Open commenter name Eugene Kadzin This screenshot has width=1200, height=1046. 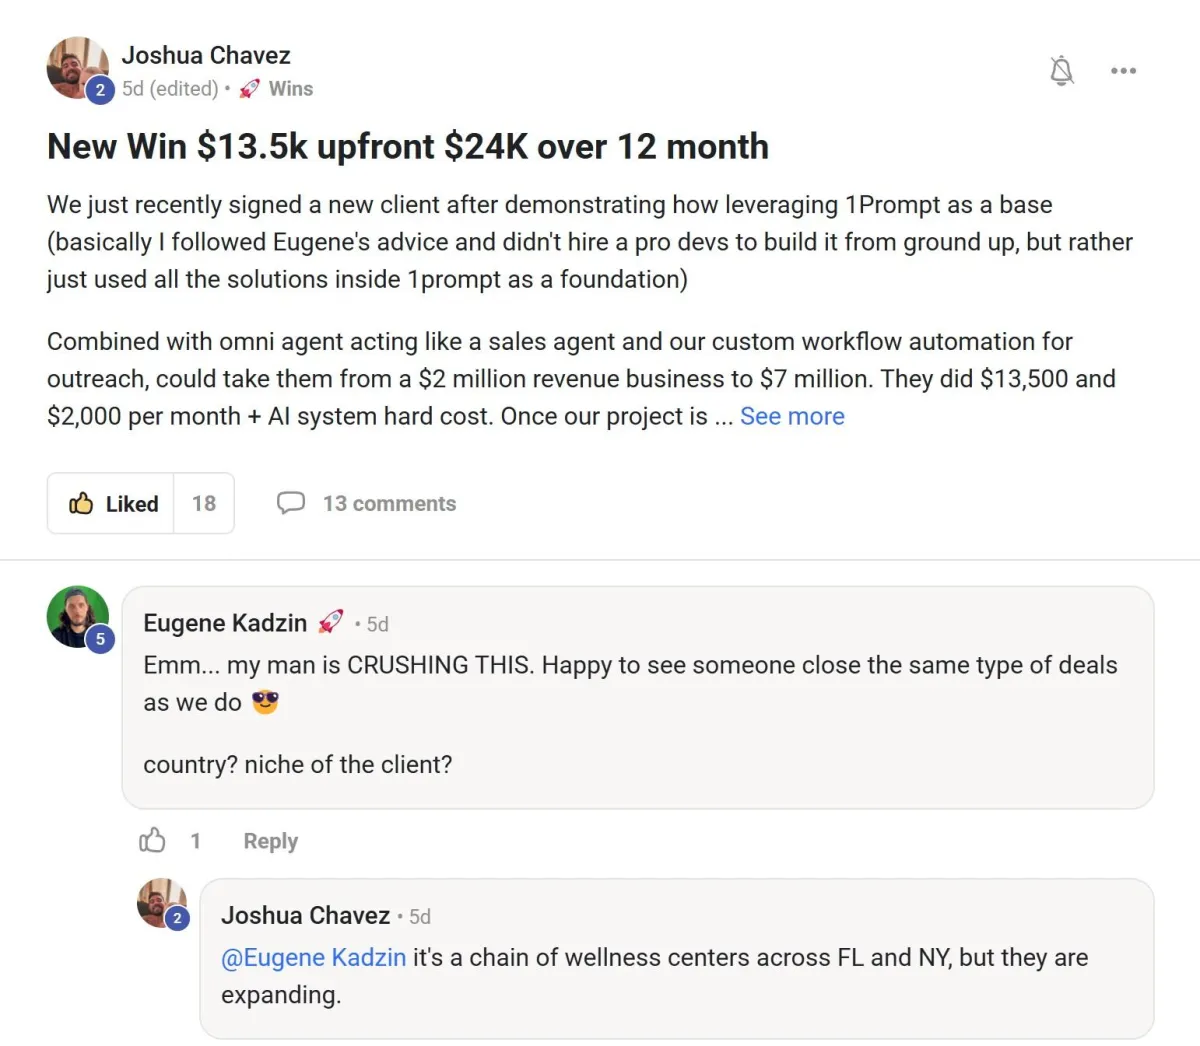coord(225,623)
